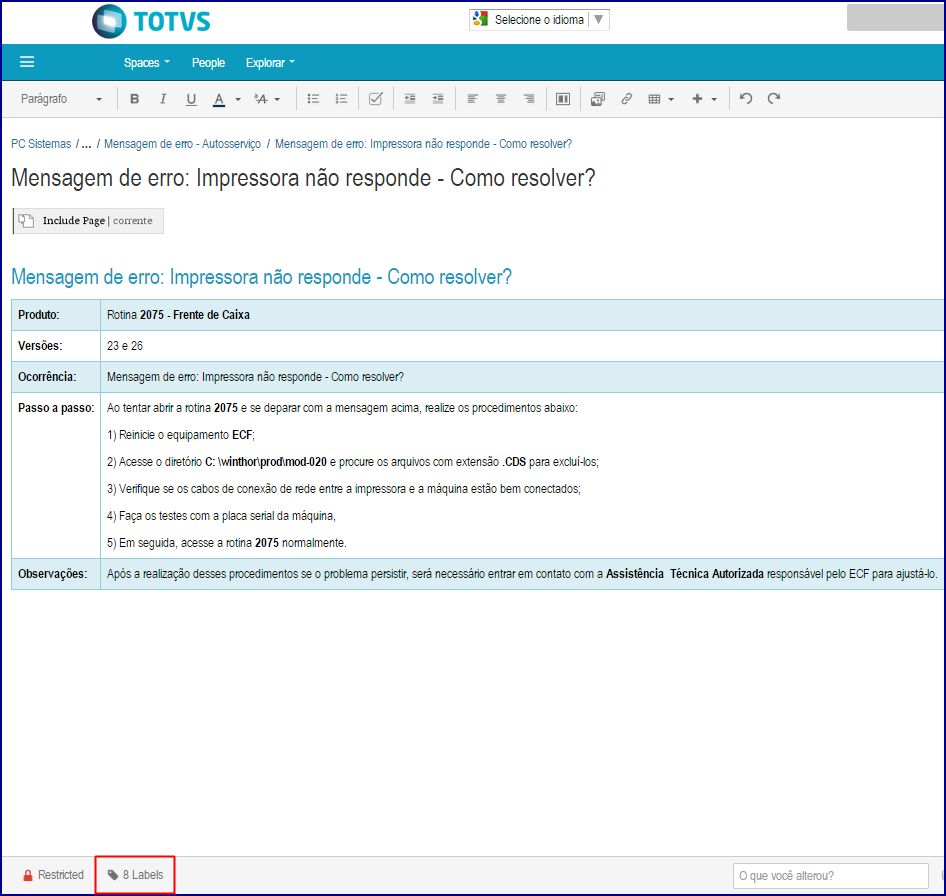Click the Produto: table header cell
The image size is (946, 896).
click(56, 315)
